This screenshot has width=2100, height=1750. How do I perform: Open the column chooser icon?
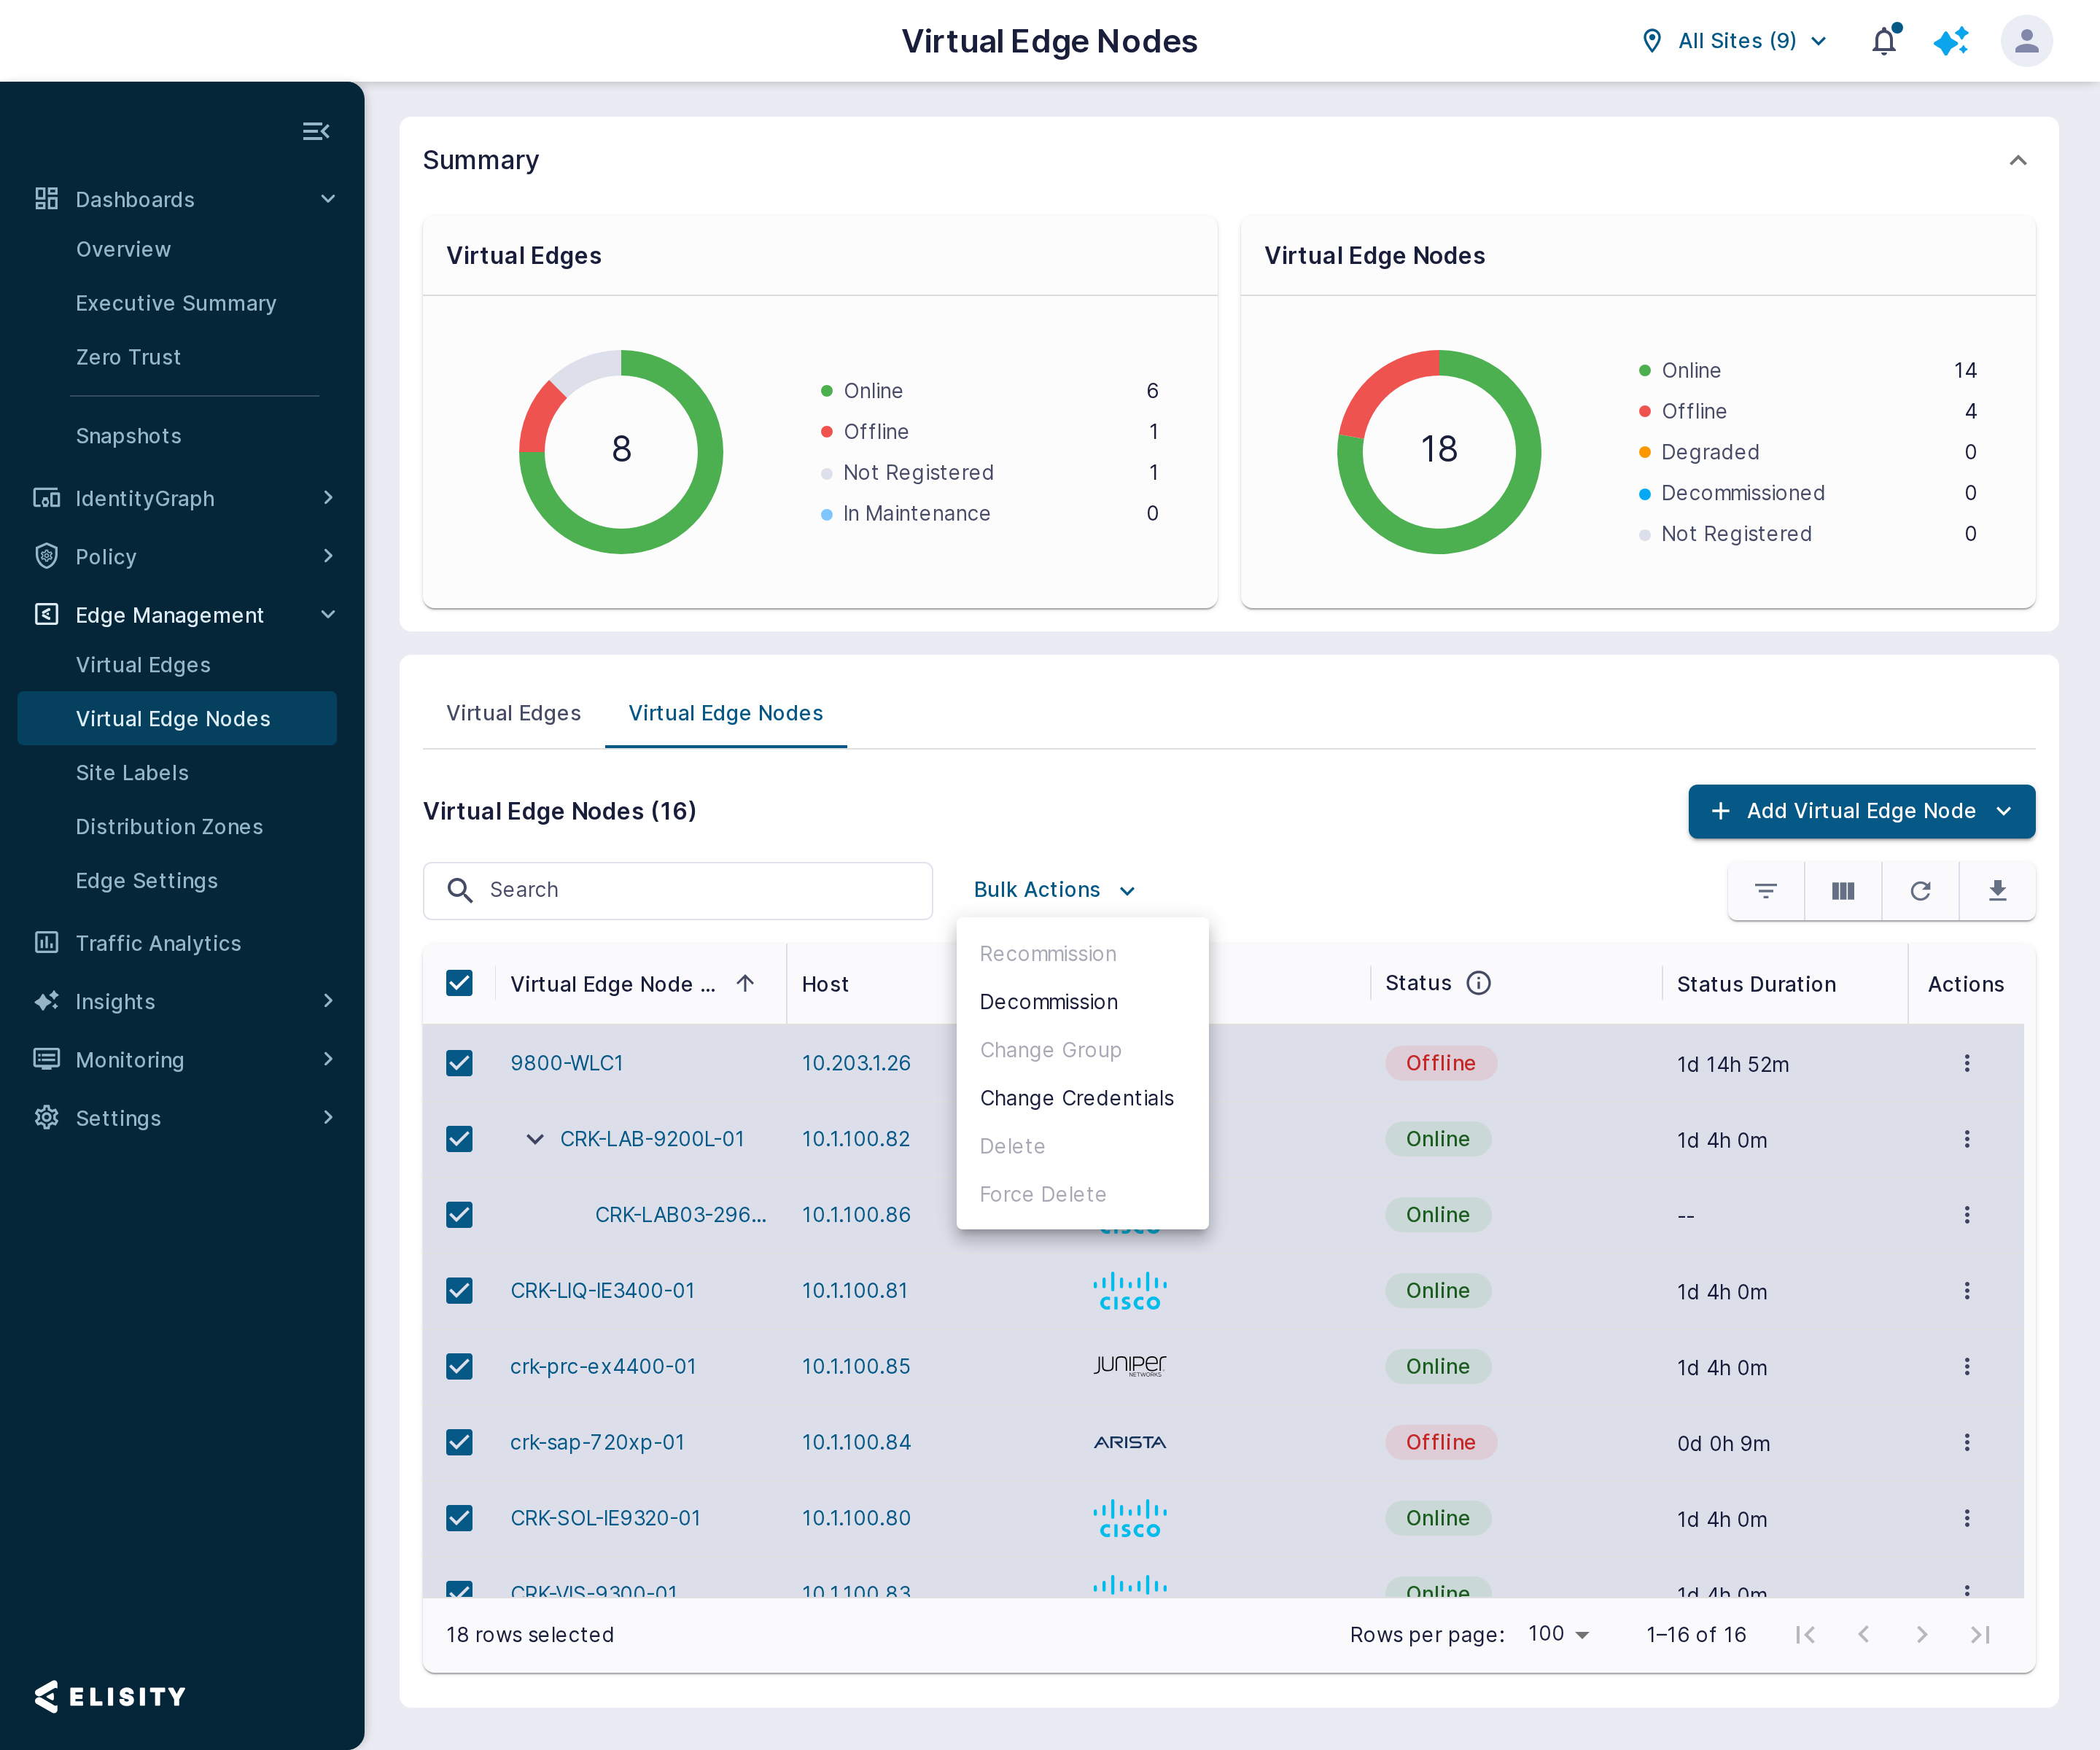1843,890
